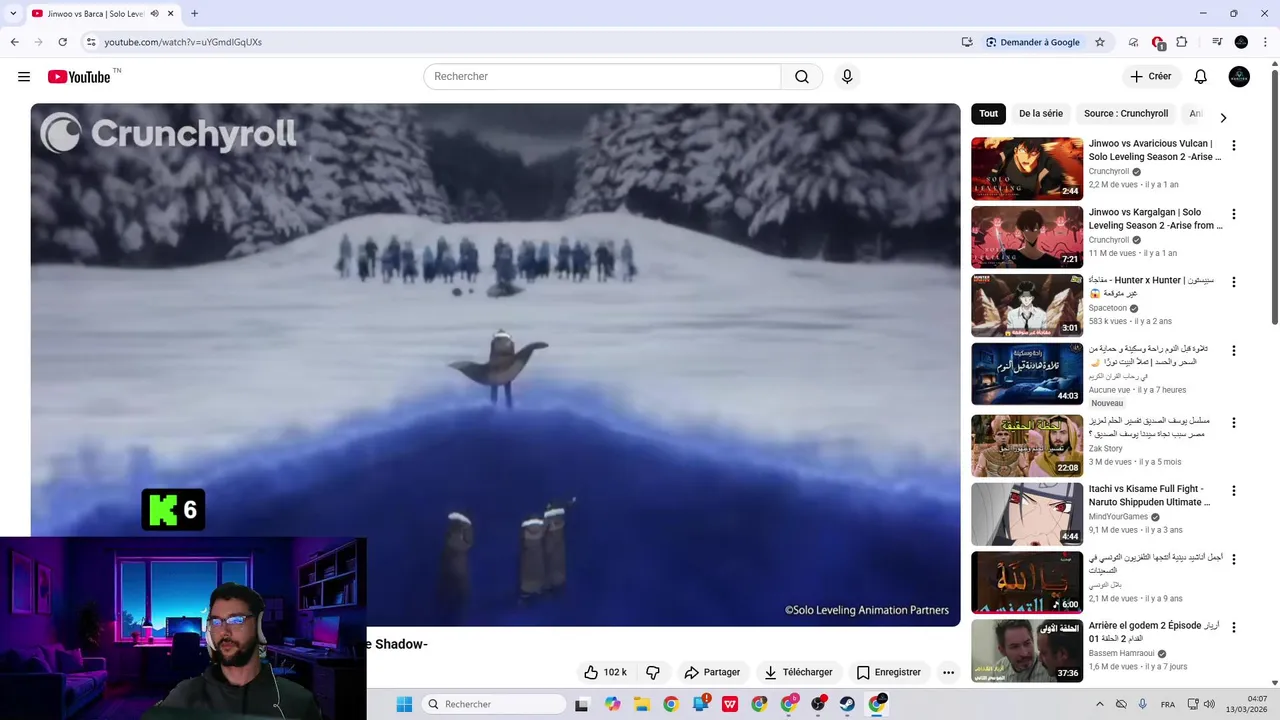Bookmark this page with the star
The image size is (1280, 720).
coord(1100,42)
